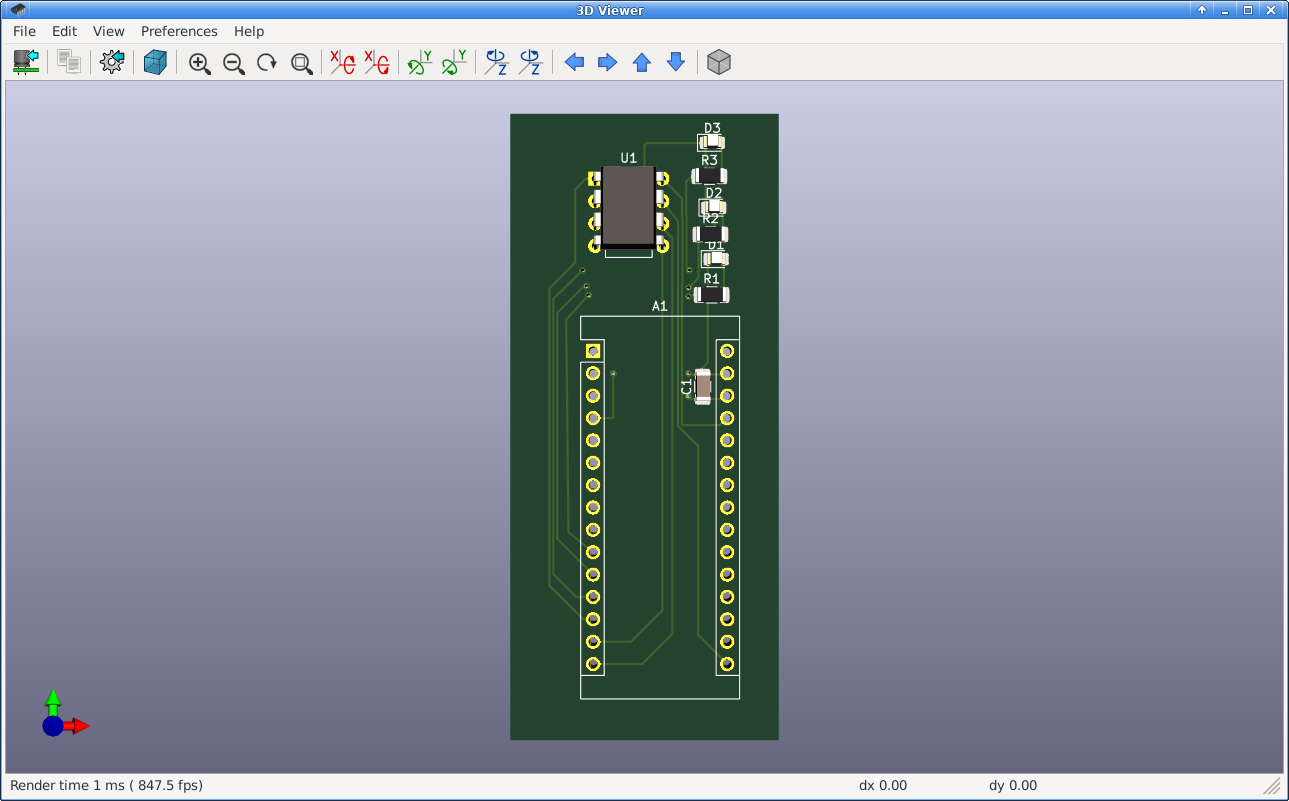Click the title bar up-arrow shade button
The height and width of the screenshot is (801, 1289).
click(x=1202, y=10)
